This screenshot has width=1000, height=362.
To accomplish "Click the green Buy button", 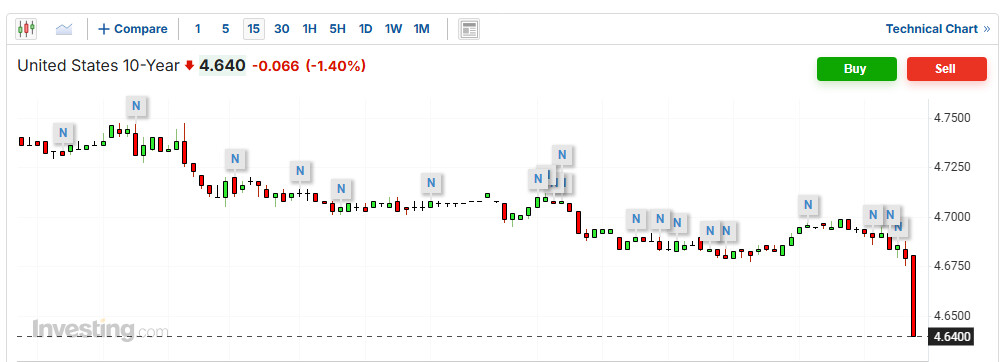I will pos(857,69).
